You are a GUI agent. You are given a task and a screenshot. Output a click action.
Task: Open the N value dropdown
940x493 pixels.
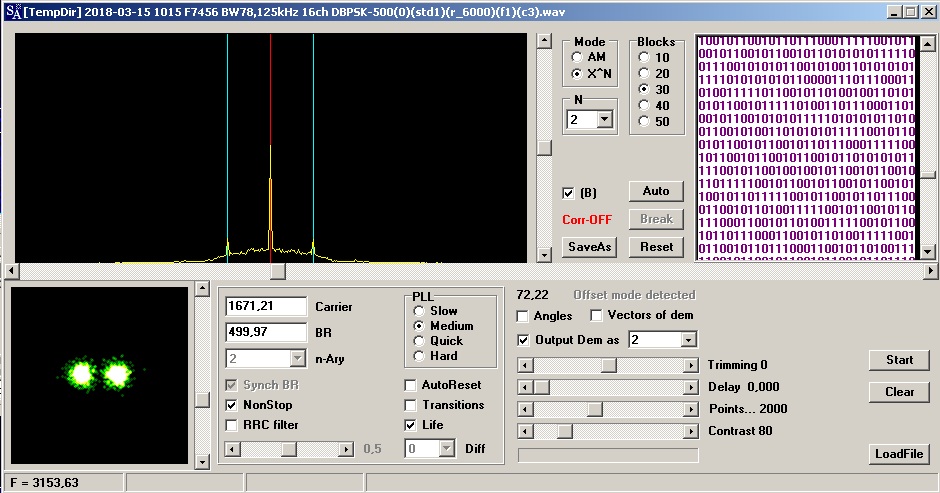click(604, 119)
